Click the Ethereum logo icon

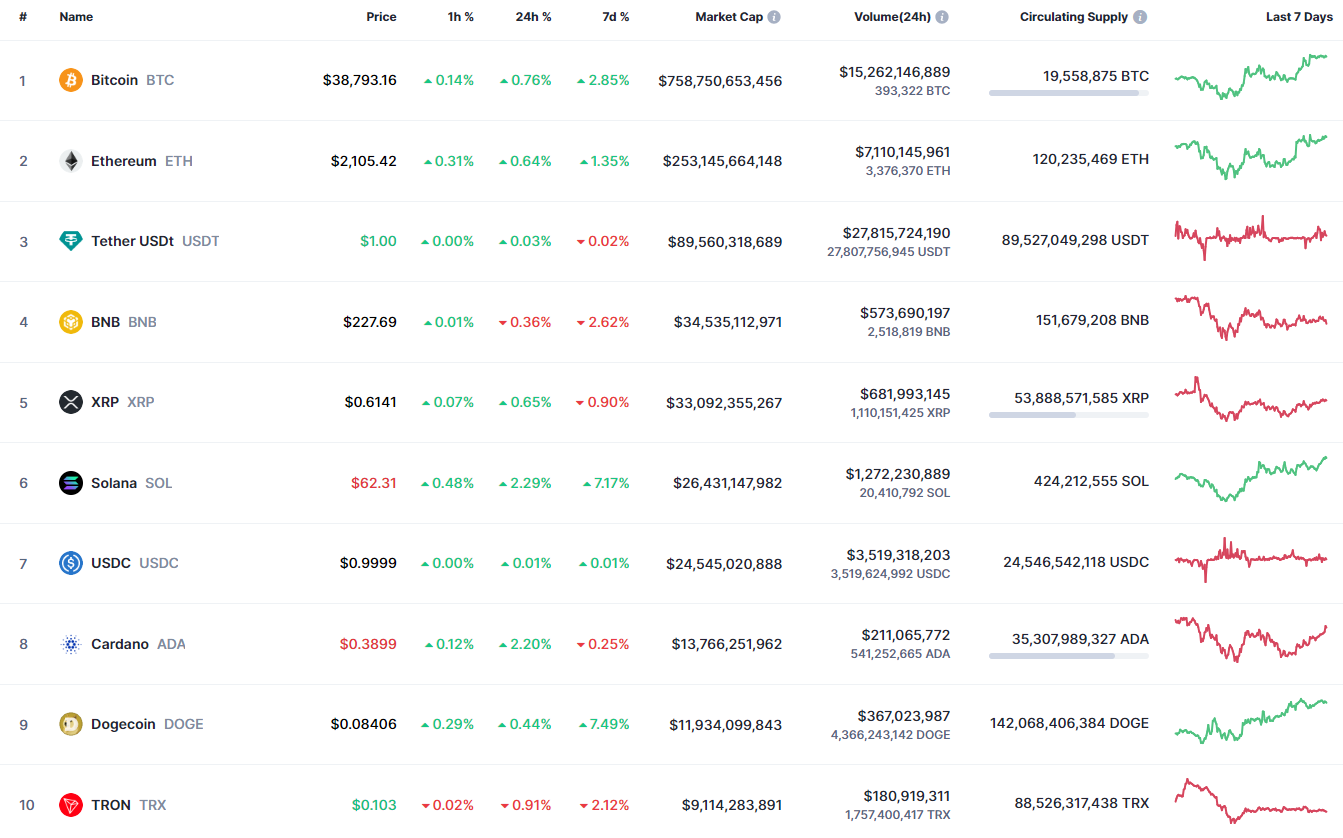pos(71,161)
